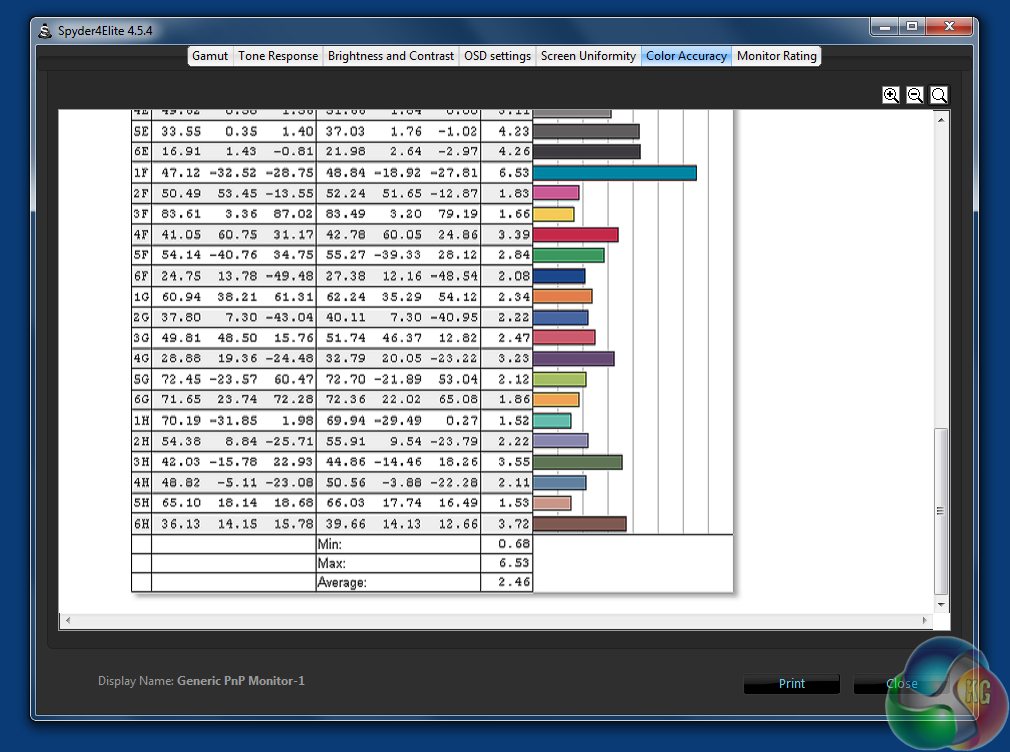Open the Brightness and Contrast tab

[x=391, y=56]
